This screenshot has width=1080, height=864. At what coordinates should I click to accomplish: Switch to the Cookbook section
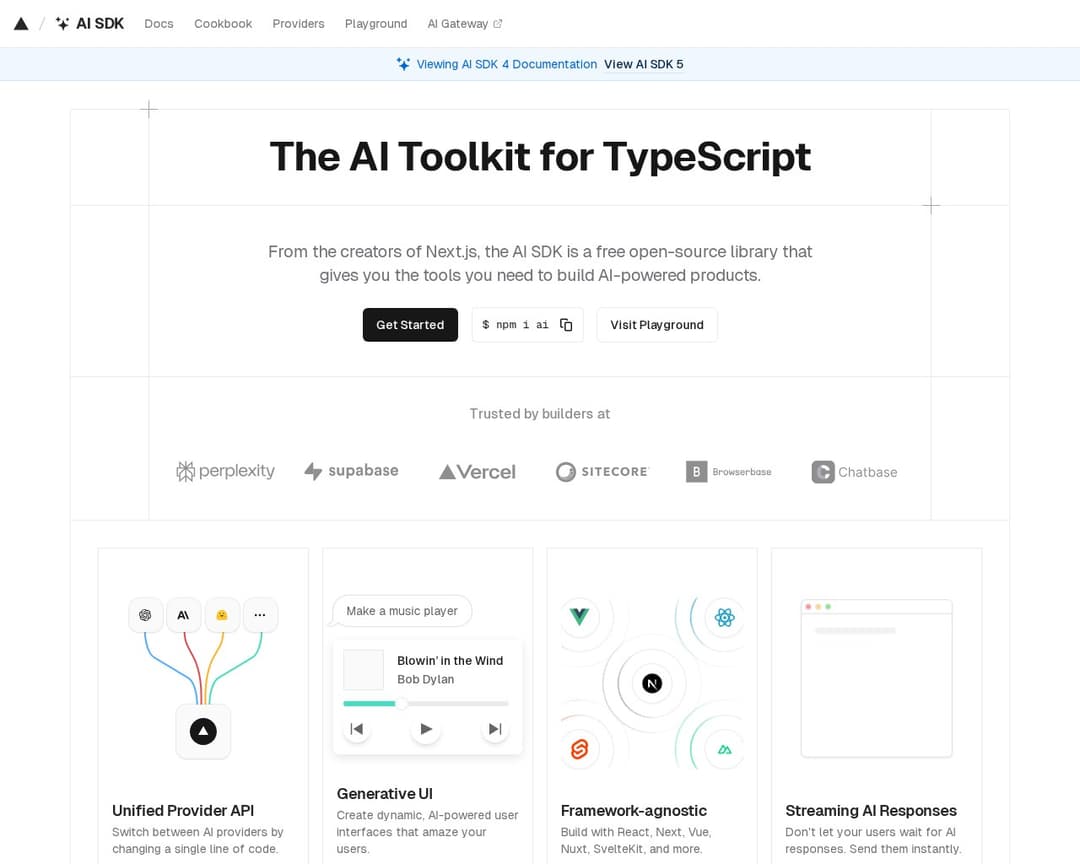(x=223, y=23)
